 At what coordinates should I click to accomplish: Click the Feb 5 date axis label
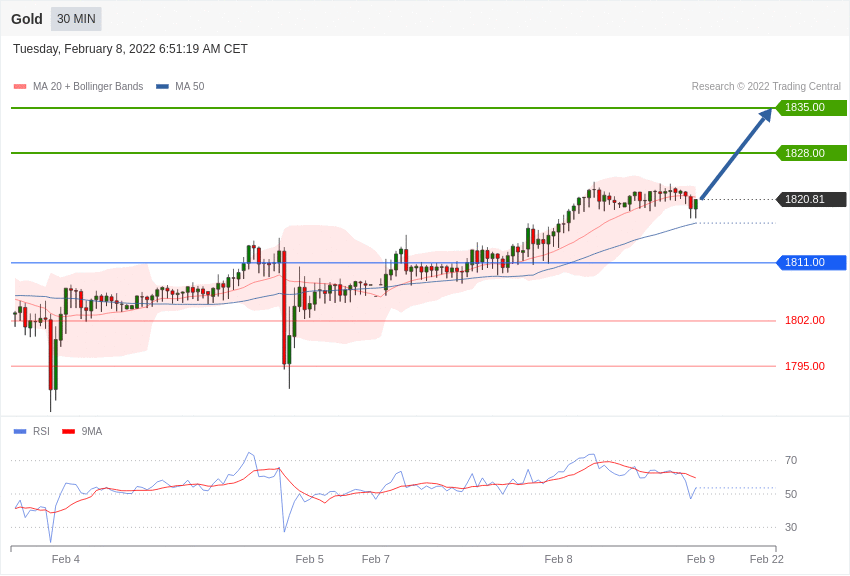click(310, 559)
